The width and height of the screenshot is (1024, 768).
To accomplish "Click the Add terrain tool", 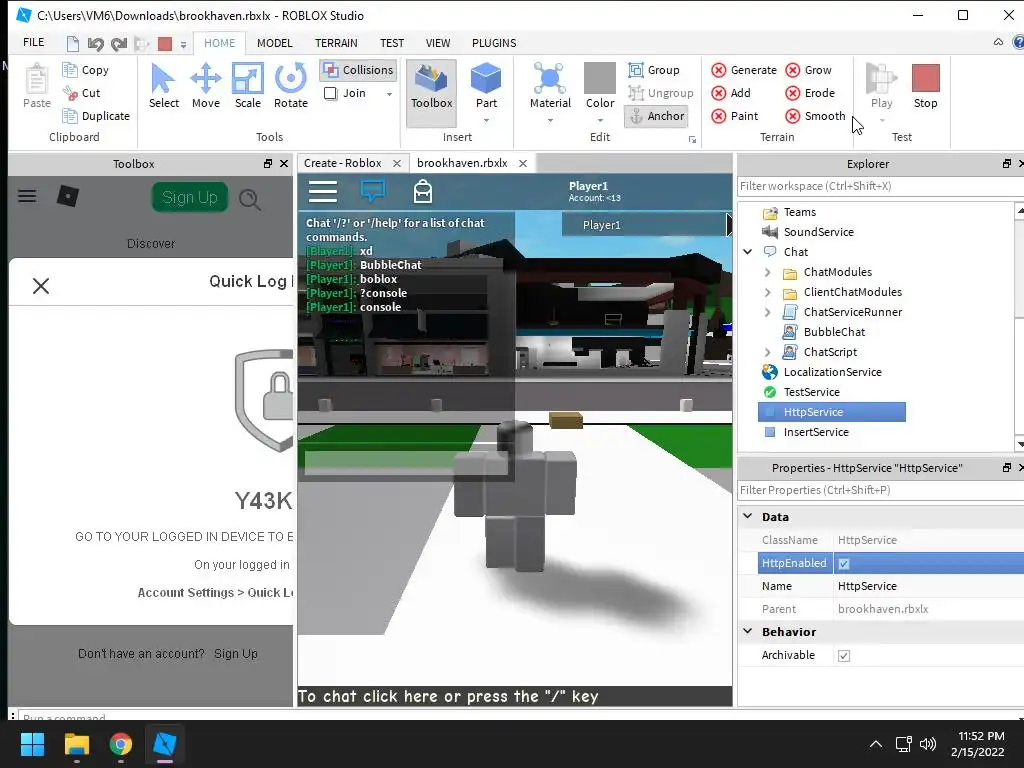I will point(731,93).
